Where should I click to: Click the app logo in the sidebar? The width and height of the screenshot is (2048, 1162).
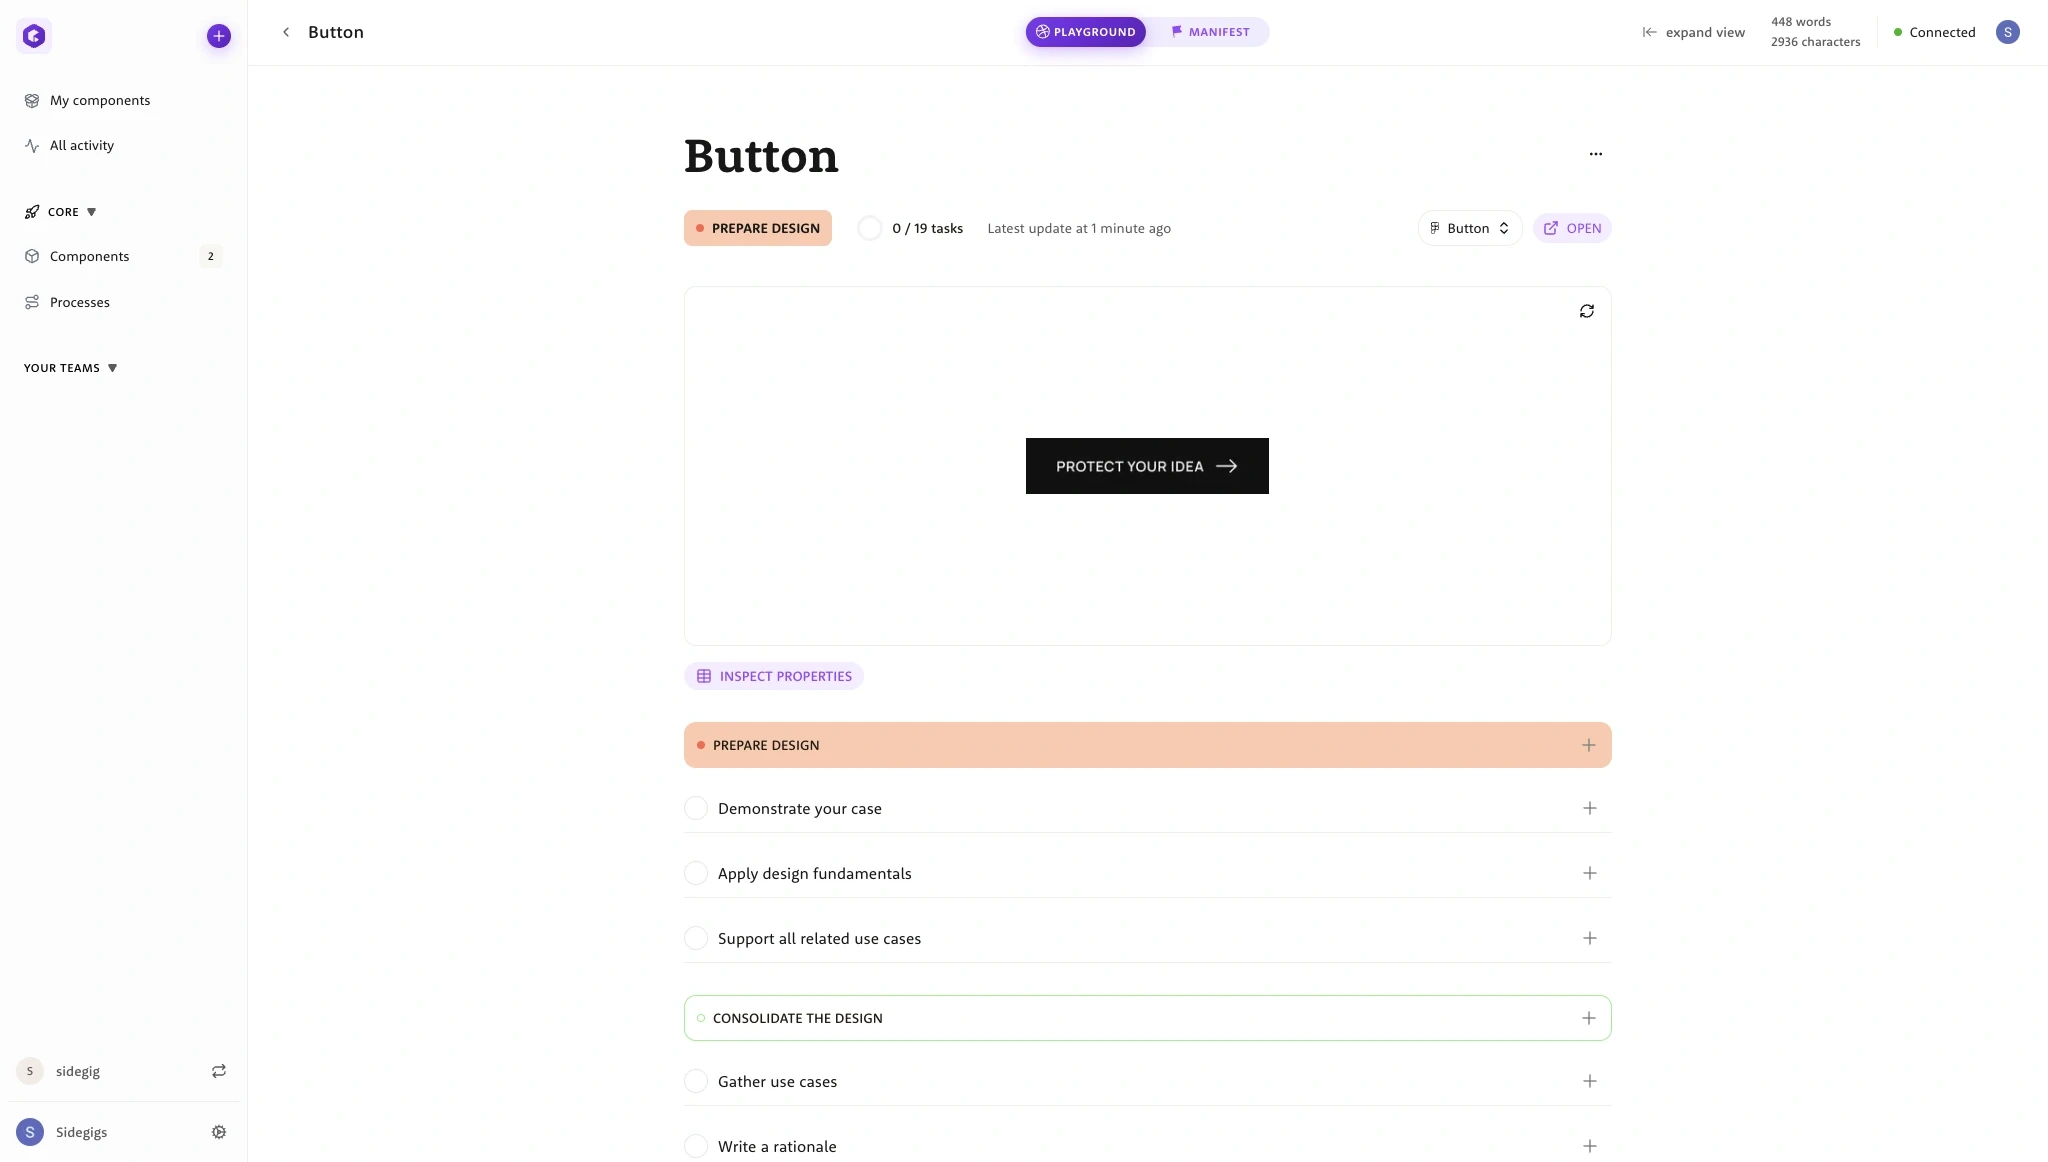pyautogui.click(x=34, y=36)
